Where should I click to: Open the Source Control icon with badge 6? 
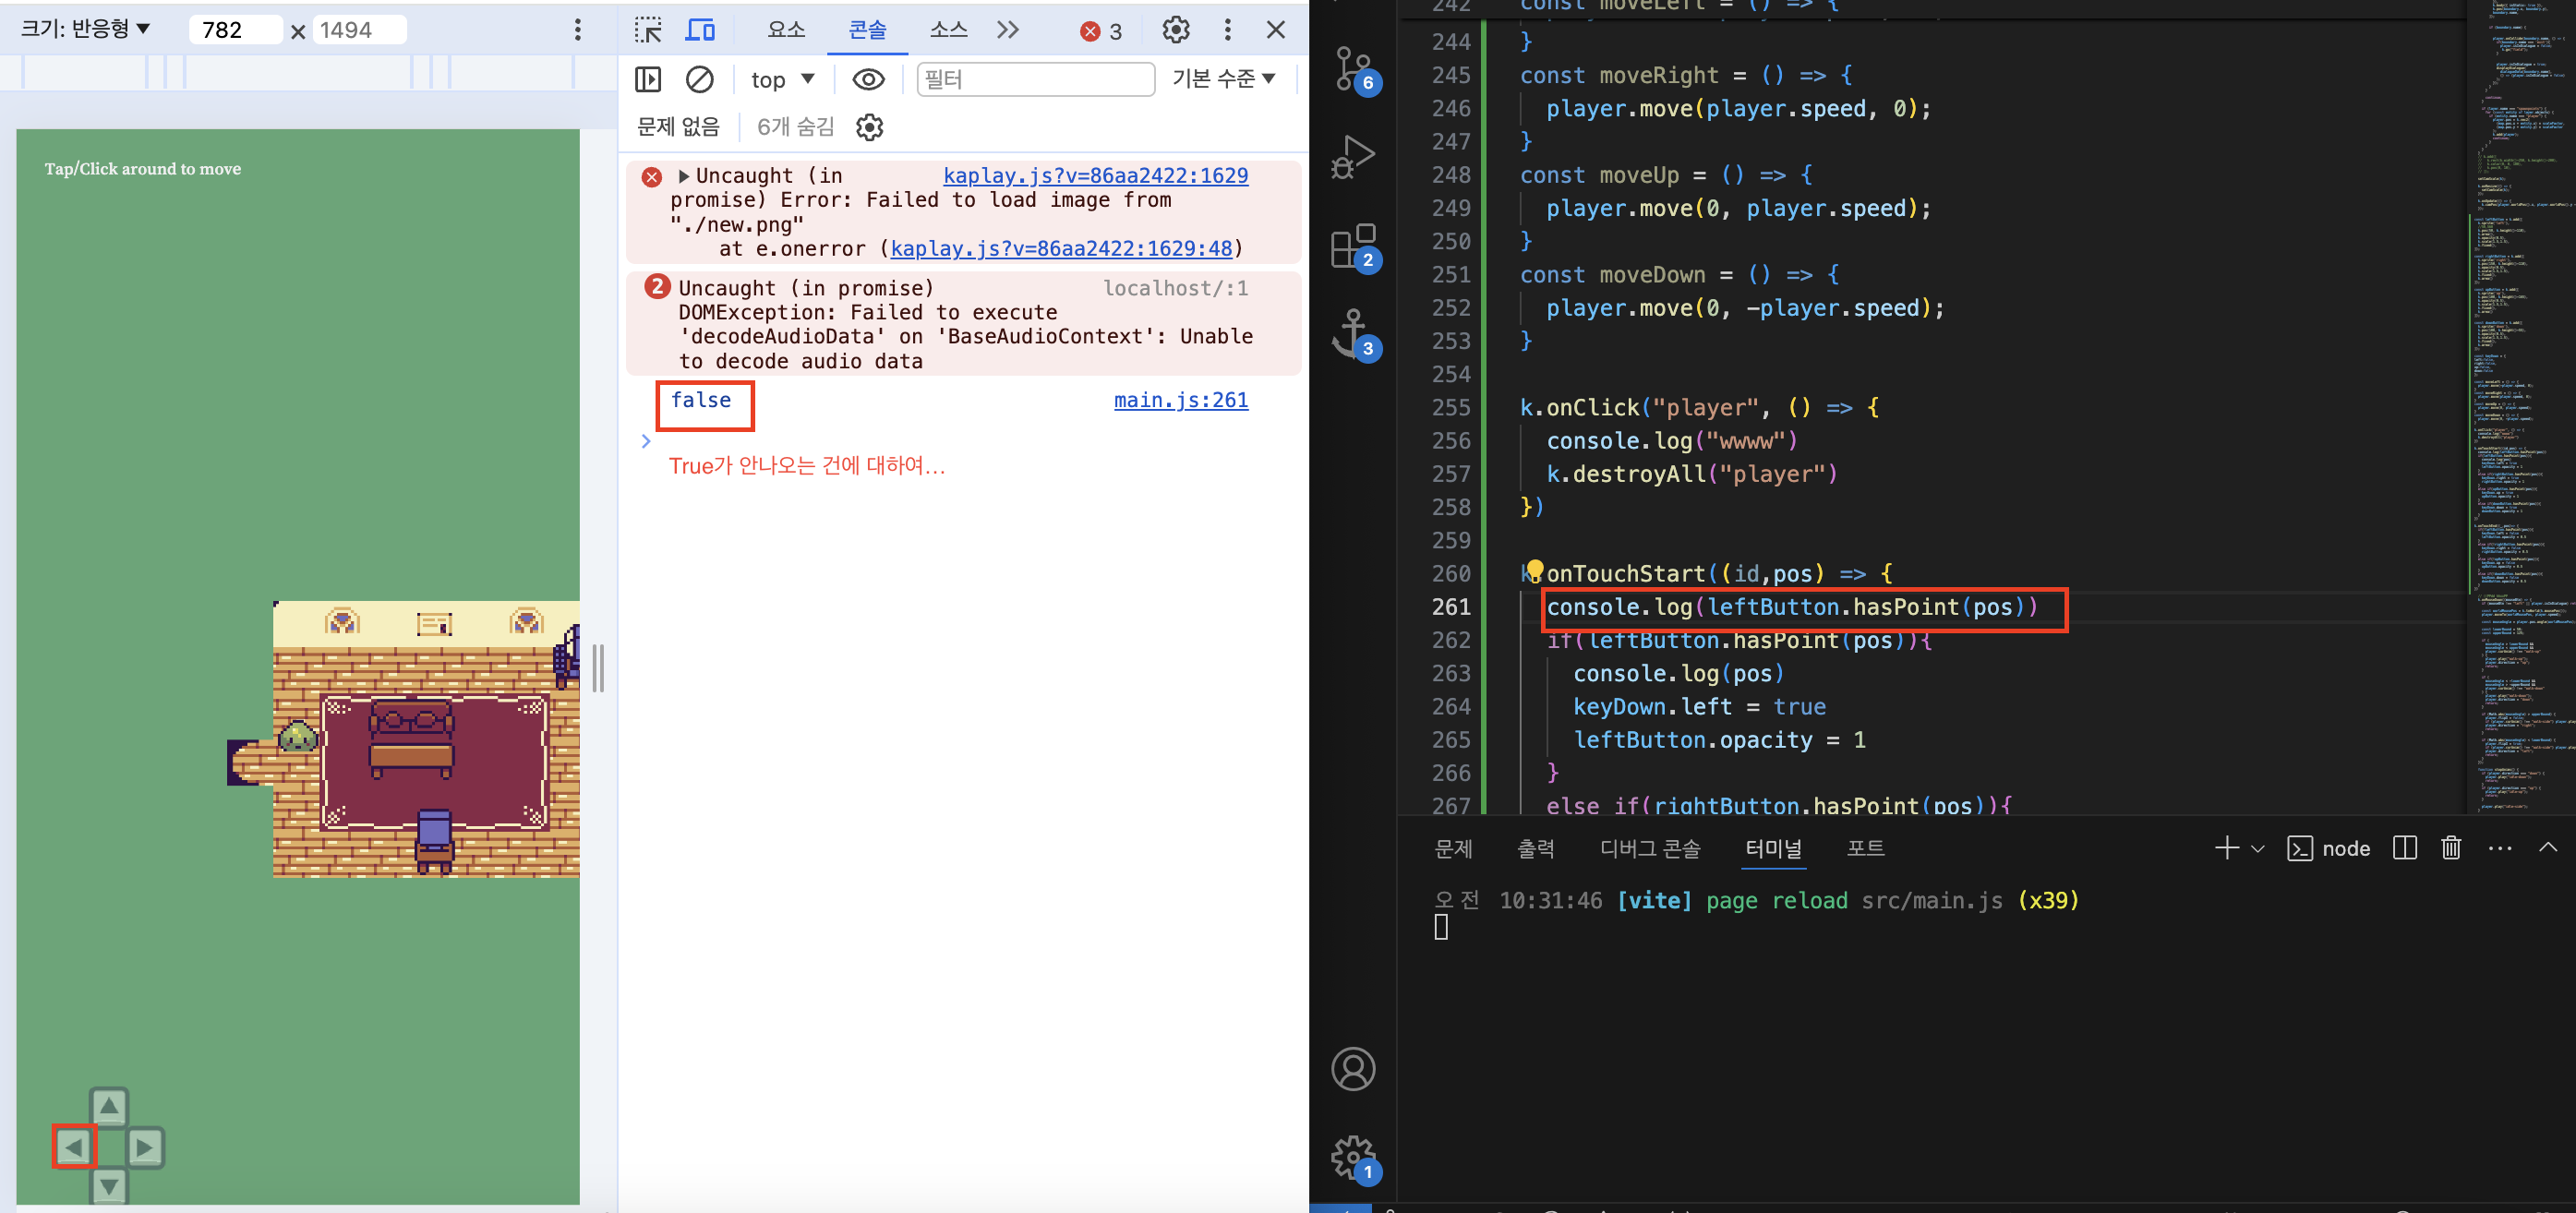pos(1353,68)
